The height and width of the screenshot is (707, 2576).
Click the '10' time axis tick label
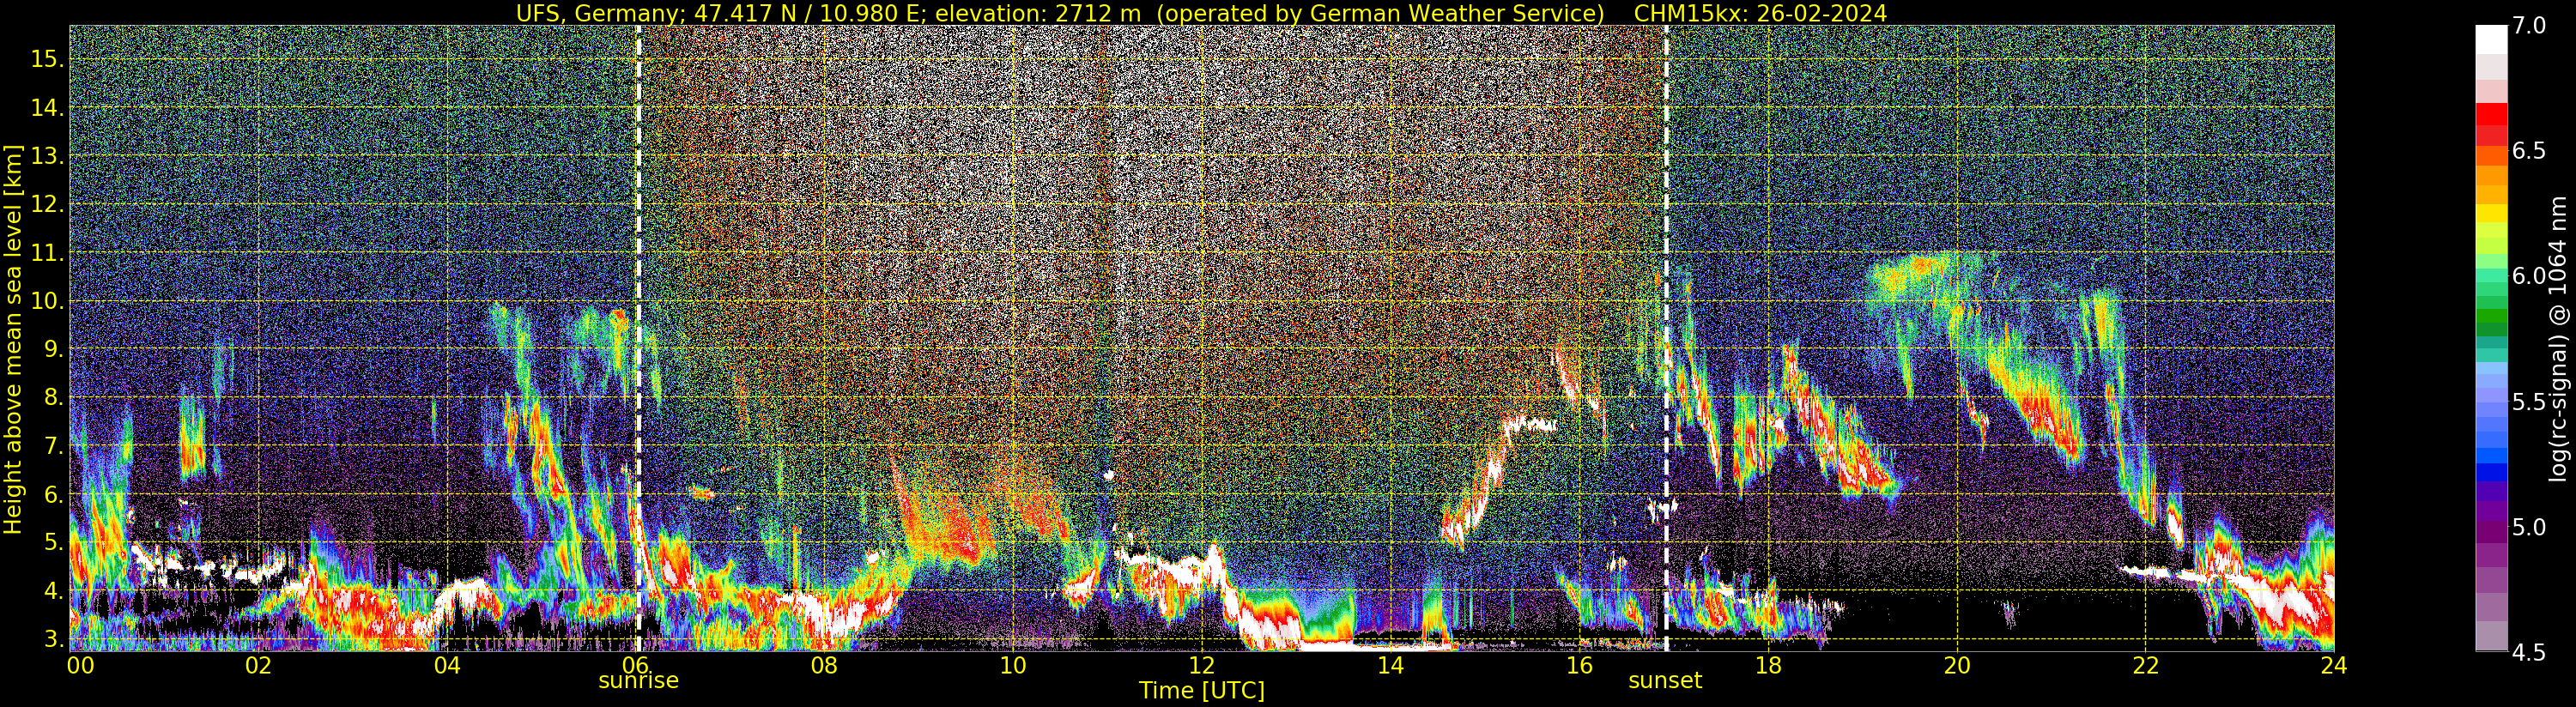tap(1013, 665)
